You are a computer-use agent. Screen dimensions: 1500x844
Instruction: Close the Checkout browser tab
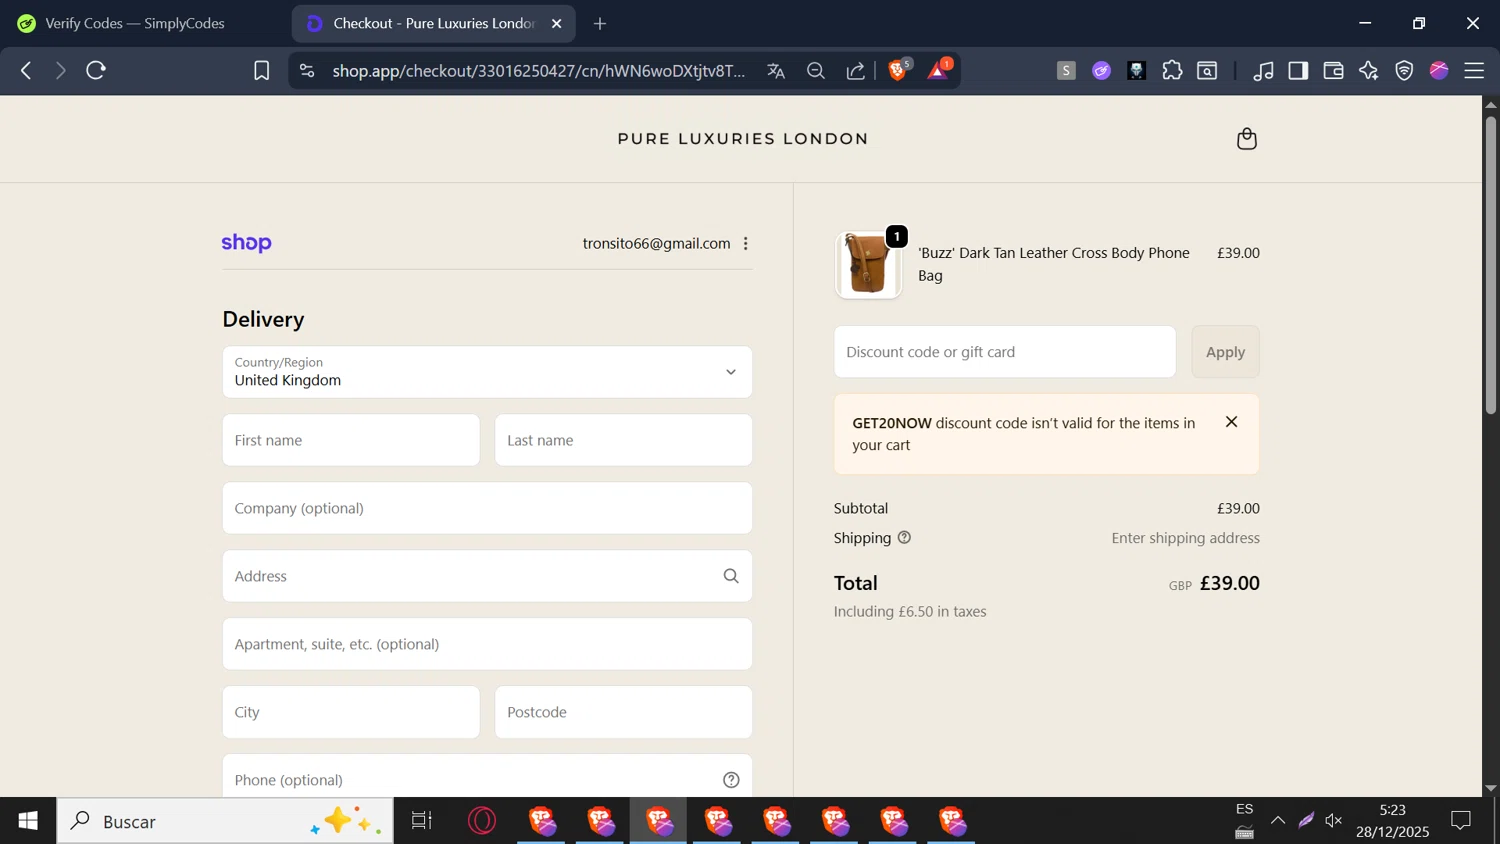point(557,23)
